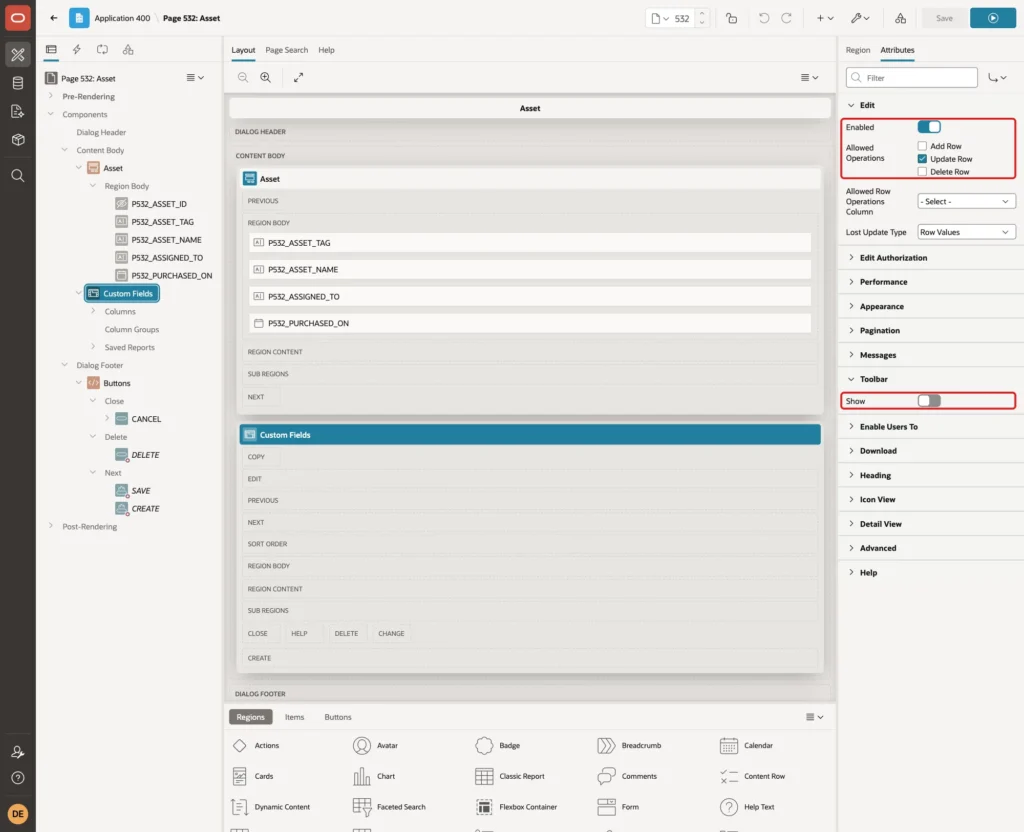Viewport: 1024px width, 832px height.
Task: Select the Classic Report region in gallery
Action: pyautogui.click(x=510, y=776)
